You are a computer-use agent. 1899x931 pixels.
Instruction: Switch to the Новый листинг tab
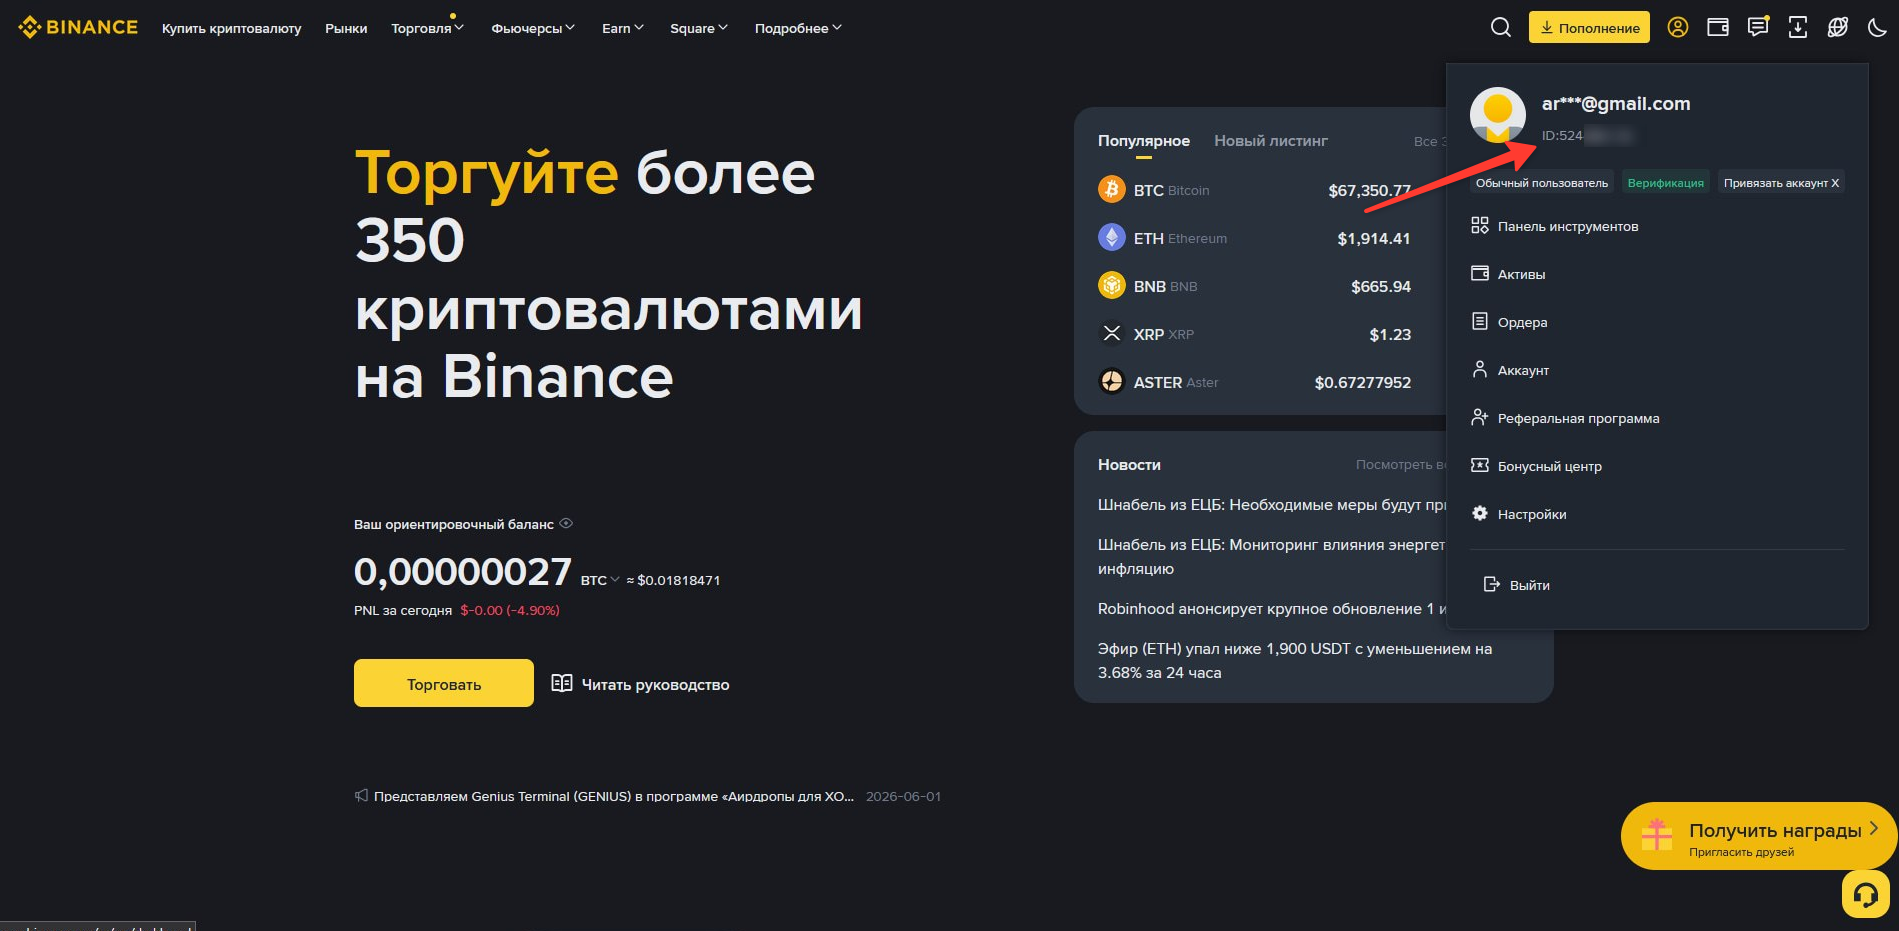pos(1270,141)
